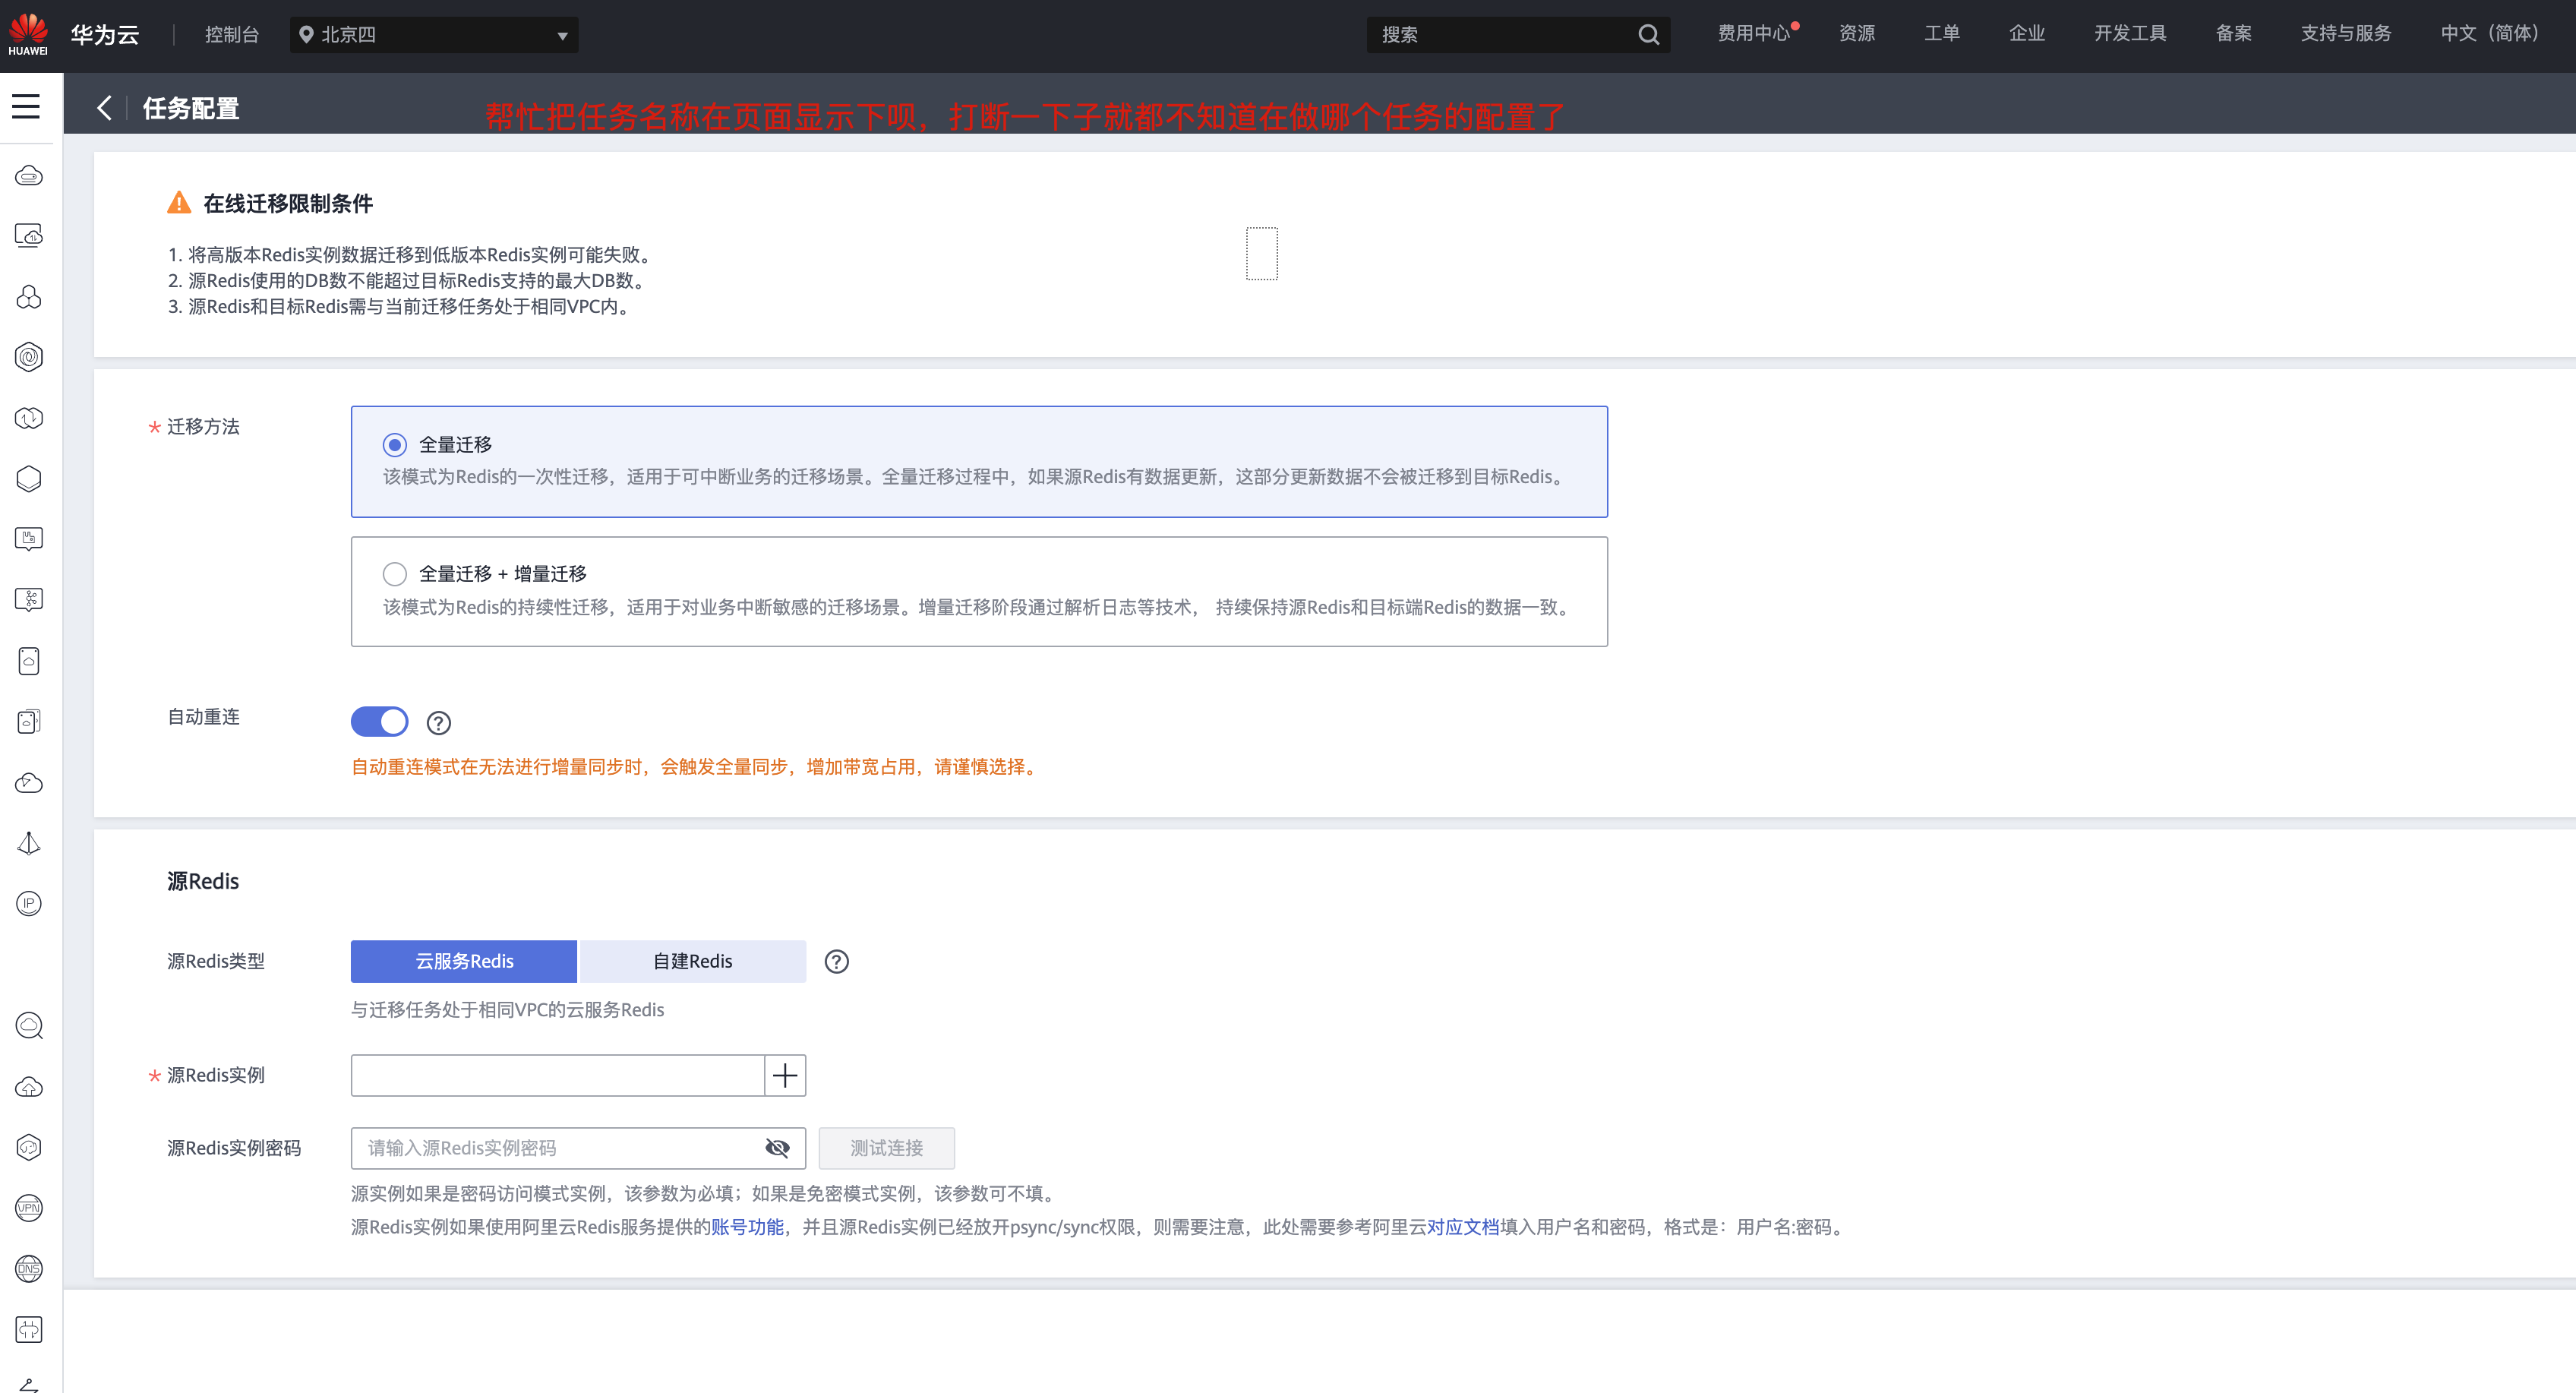Go back using the left chevron arrow
This screenshot has height=1393, width=2576.
(x=104, y=108)
